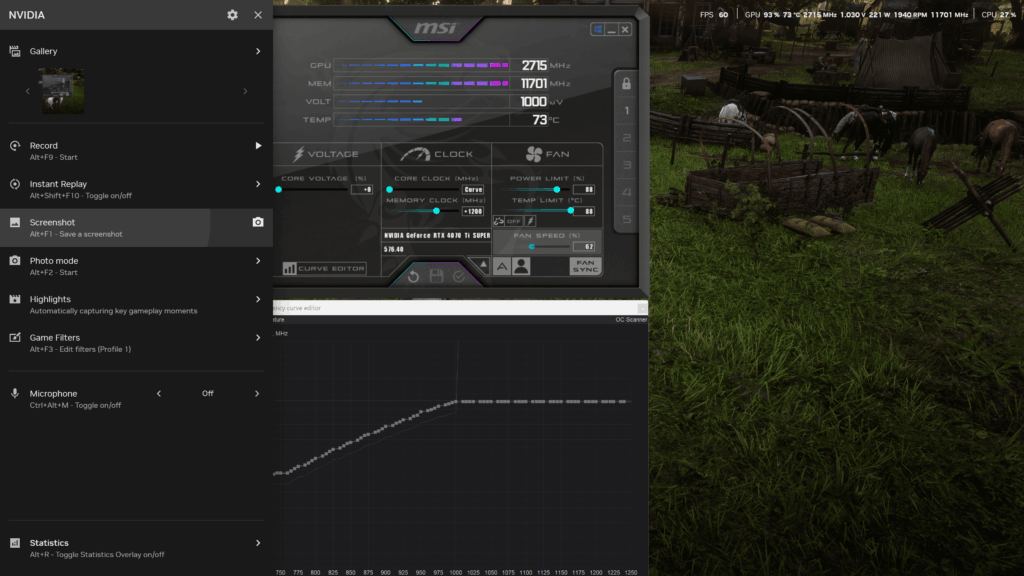Show next gallery item arrow
This screenshot has width=1024, height=576.
[x=245, y=91]
